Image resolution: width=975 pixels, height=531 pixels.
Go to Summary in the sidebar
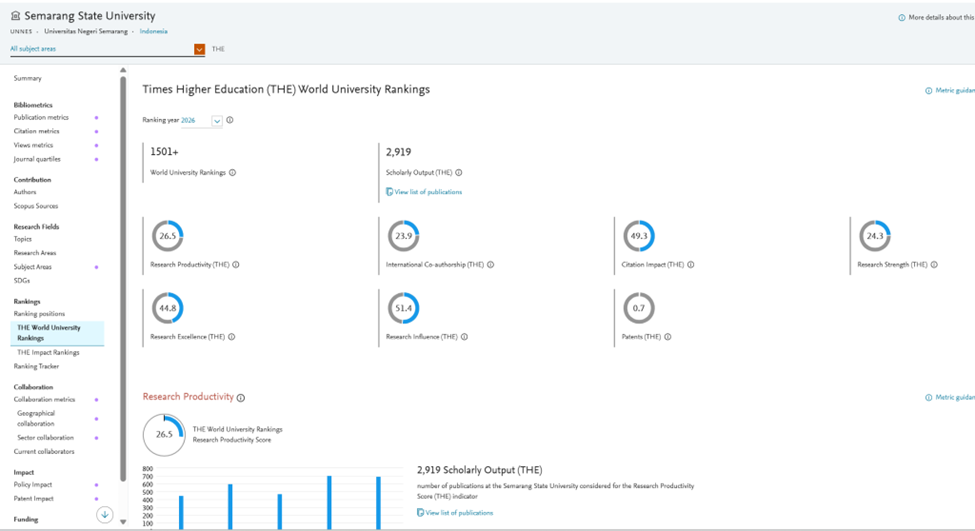click(28, 78)
